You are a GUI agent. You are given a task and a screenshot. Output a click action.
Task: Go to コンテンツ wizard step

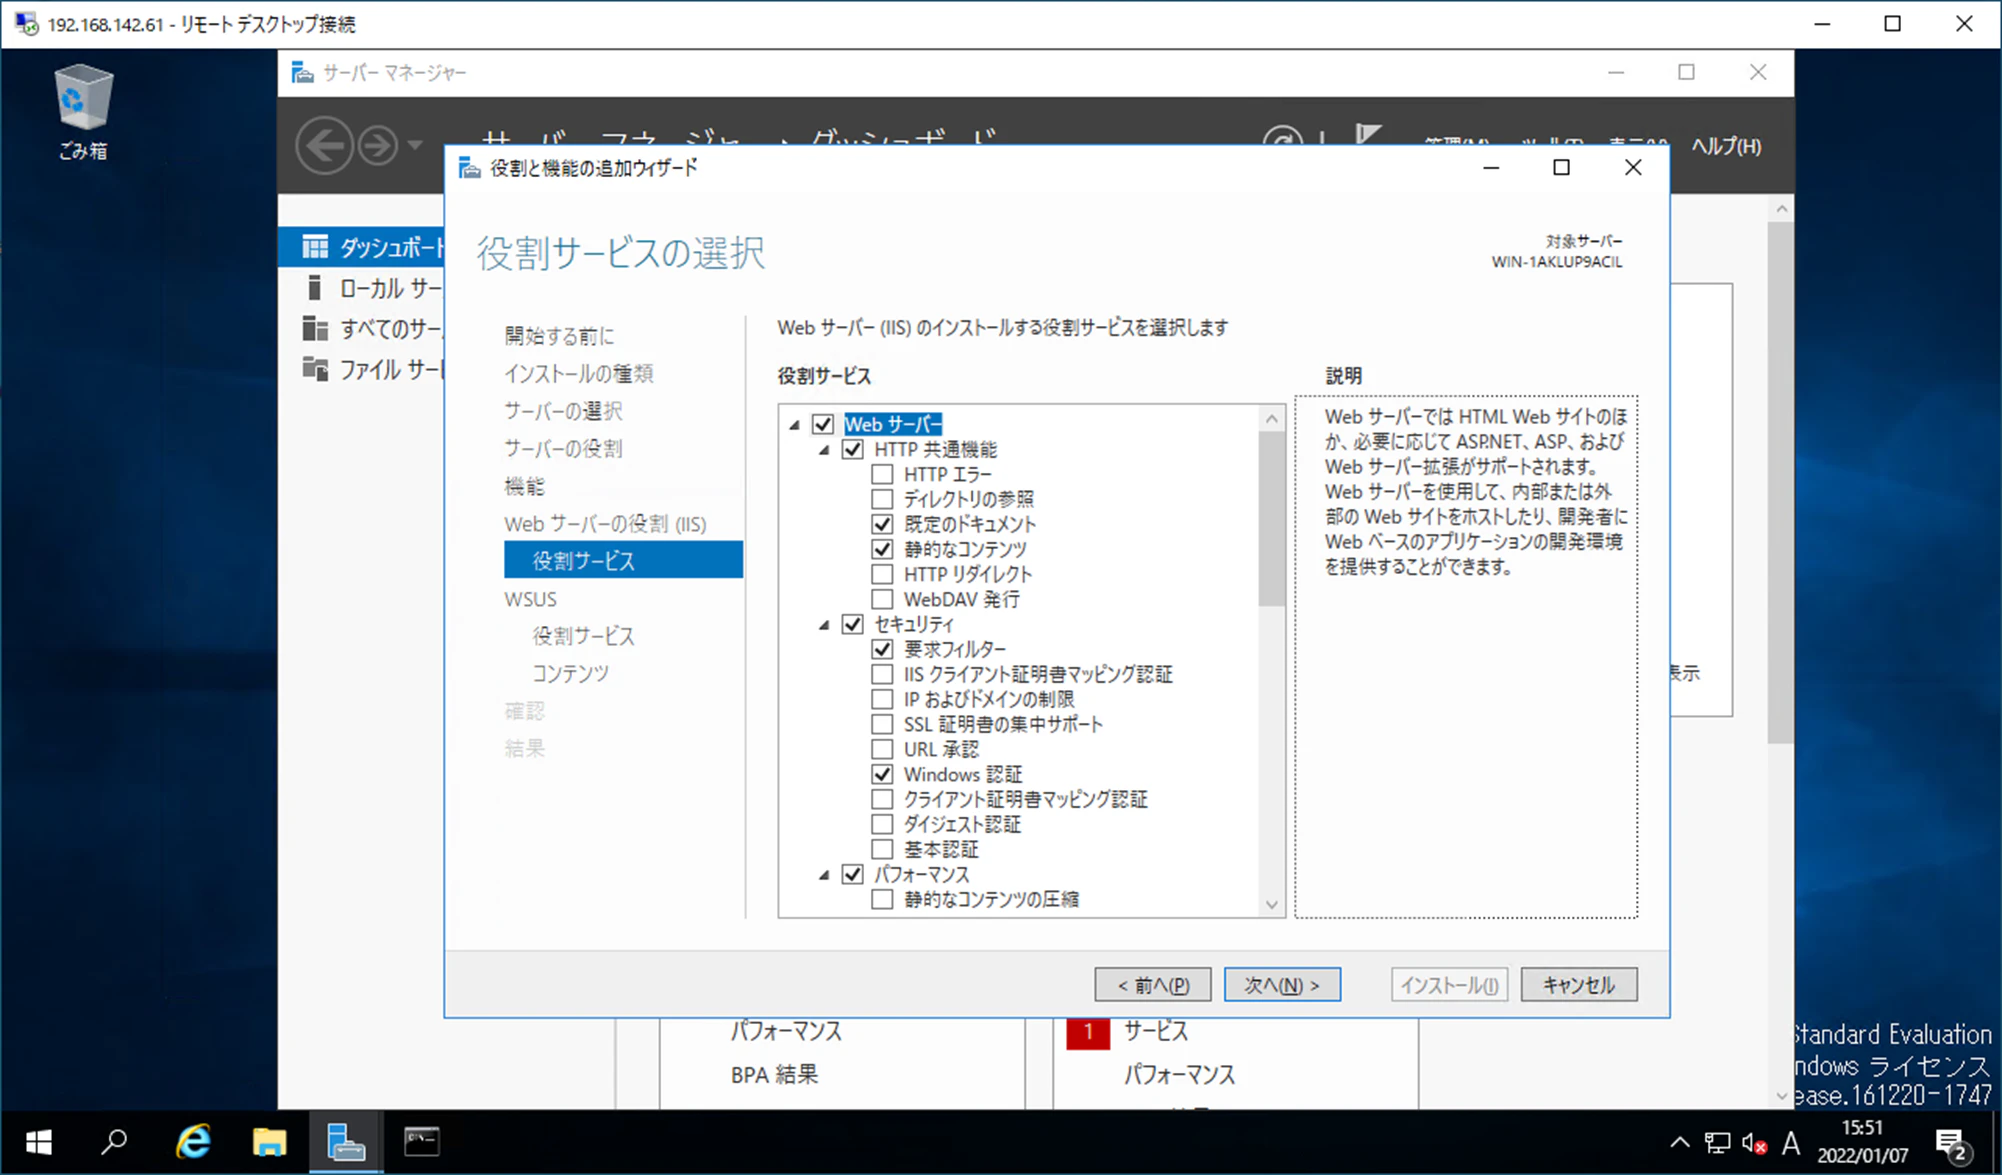pyautogui.click(x=570, y=673)
